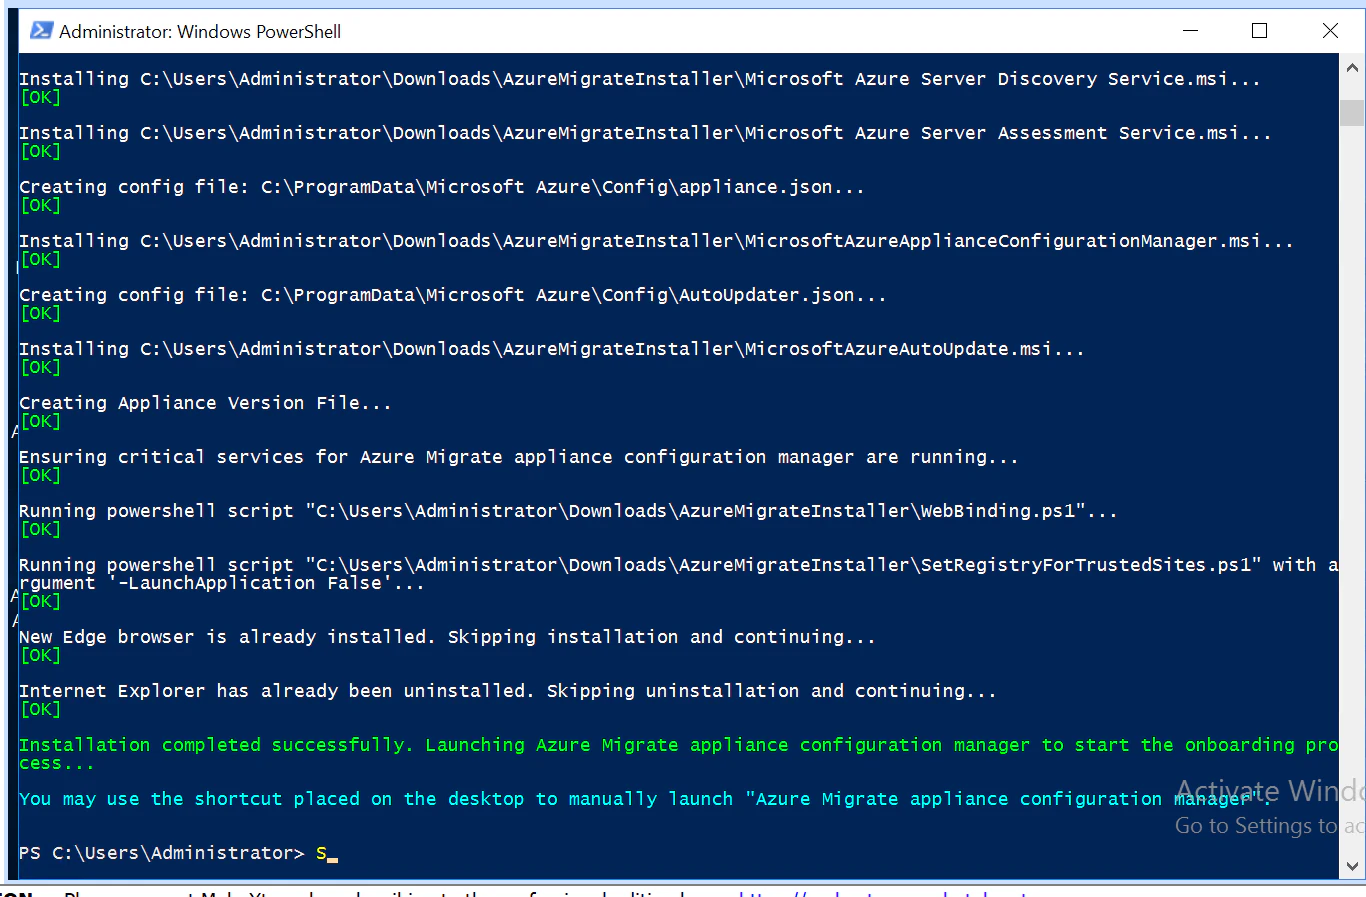Click the vertical scrollbar thumb

pos(1352,113)
